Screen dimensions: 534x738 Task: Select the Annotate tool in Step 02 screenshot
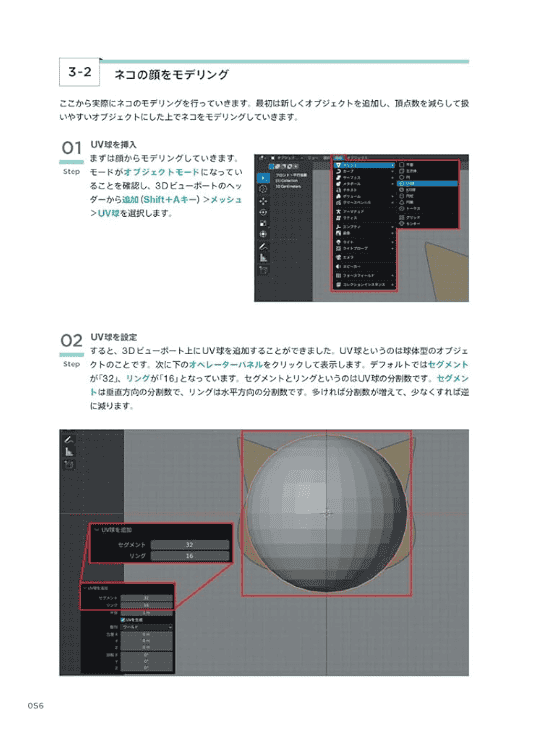coord(69,440)
